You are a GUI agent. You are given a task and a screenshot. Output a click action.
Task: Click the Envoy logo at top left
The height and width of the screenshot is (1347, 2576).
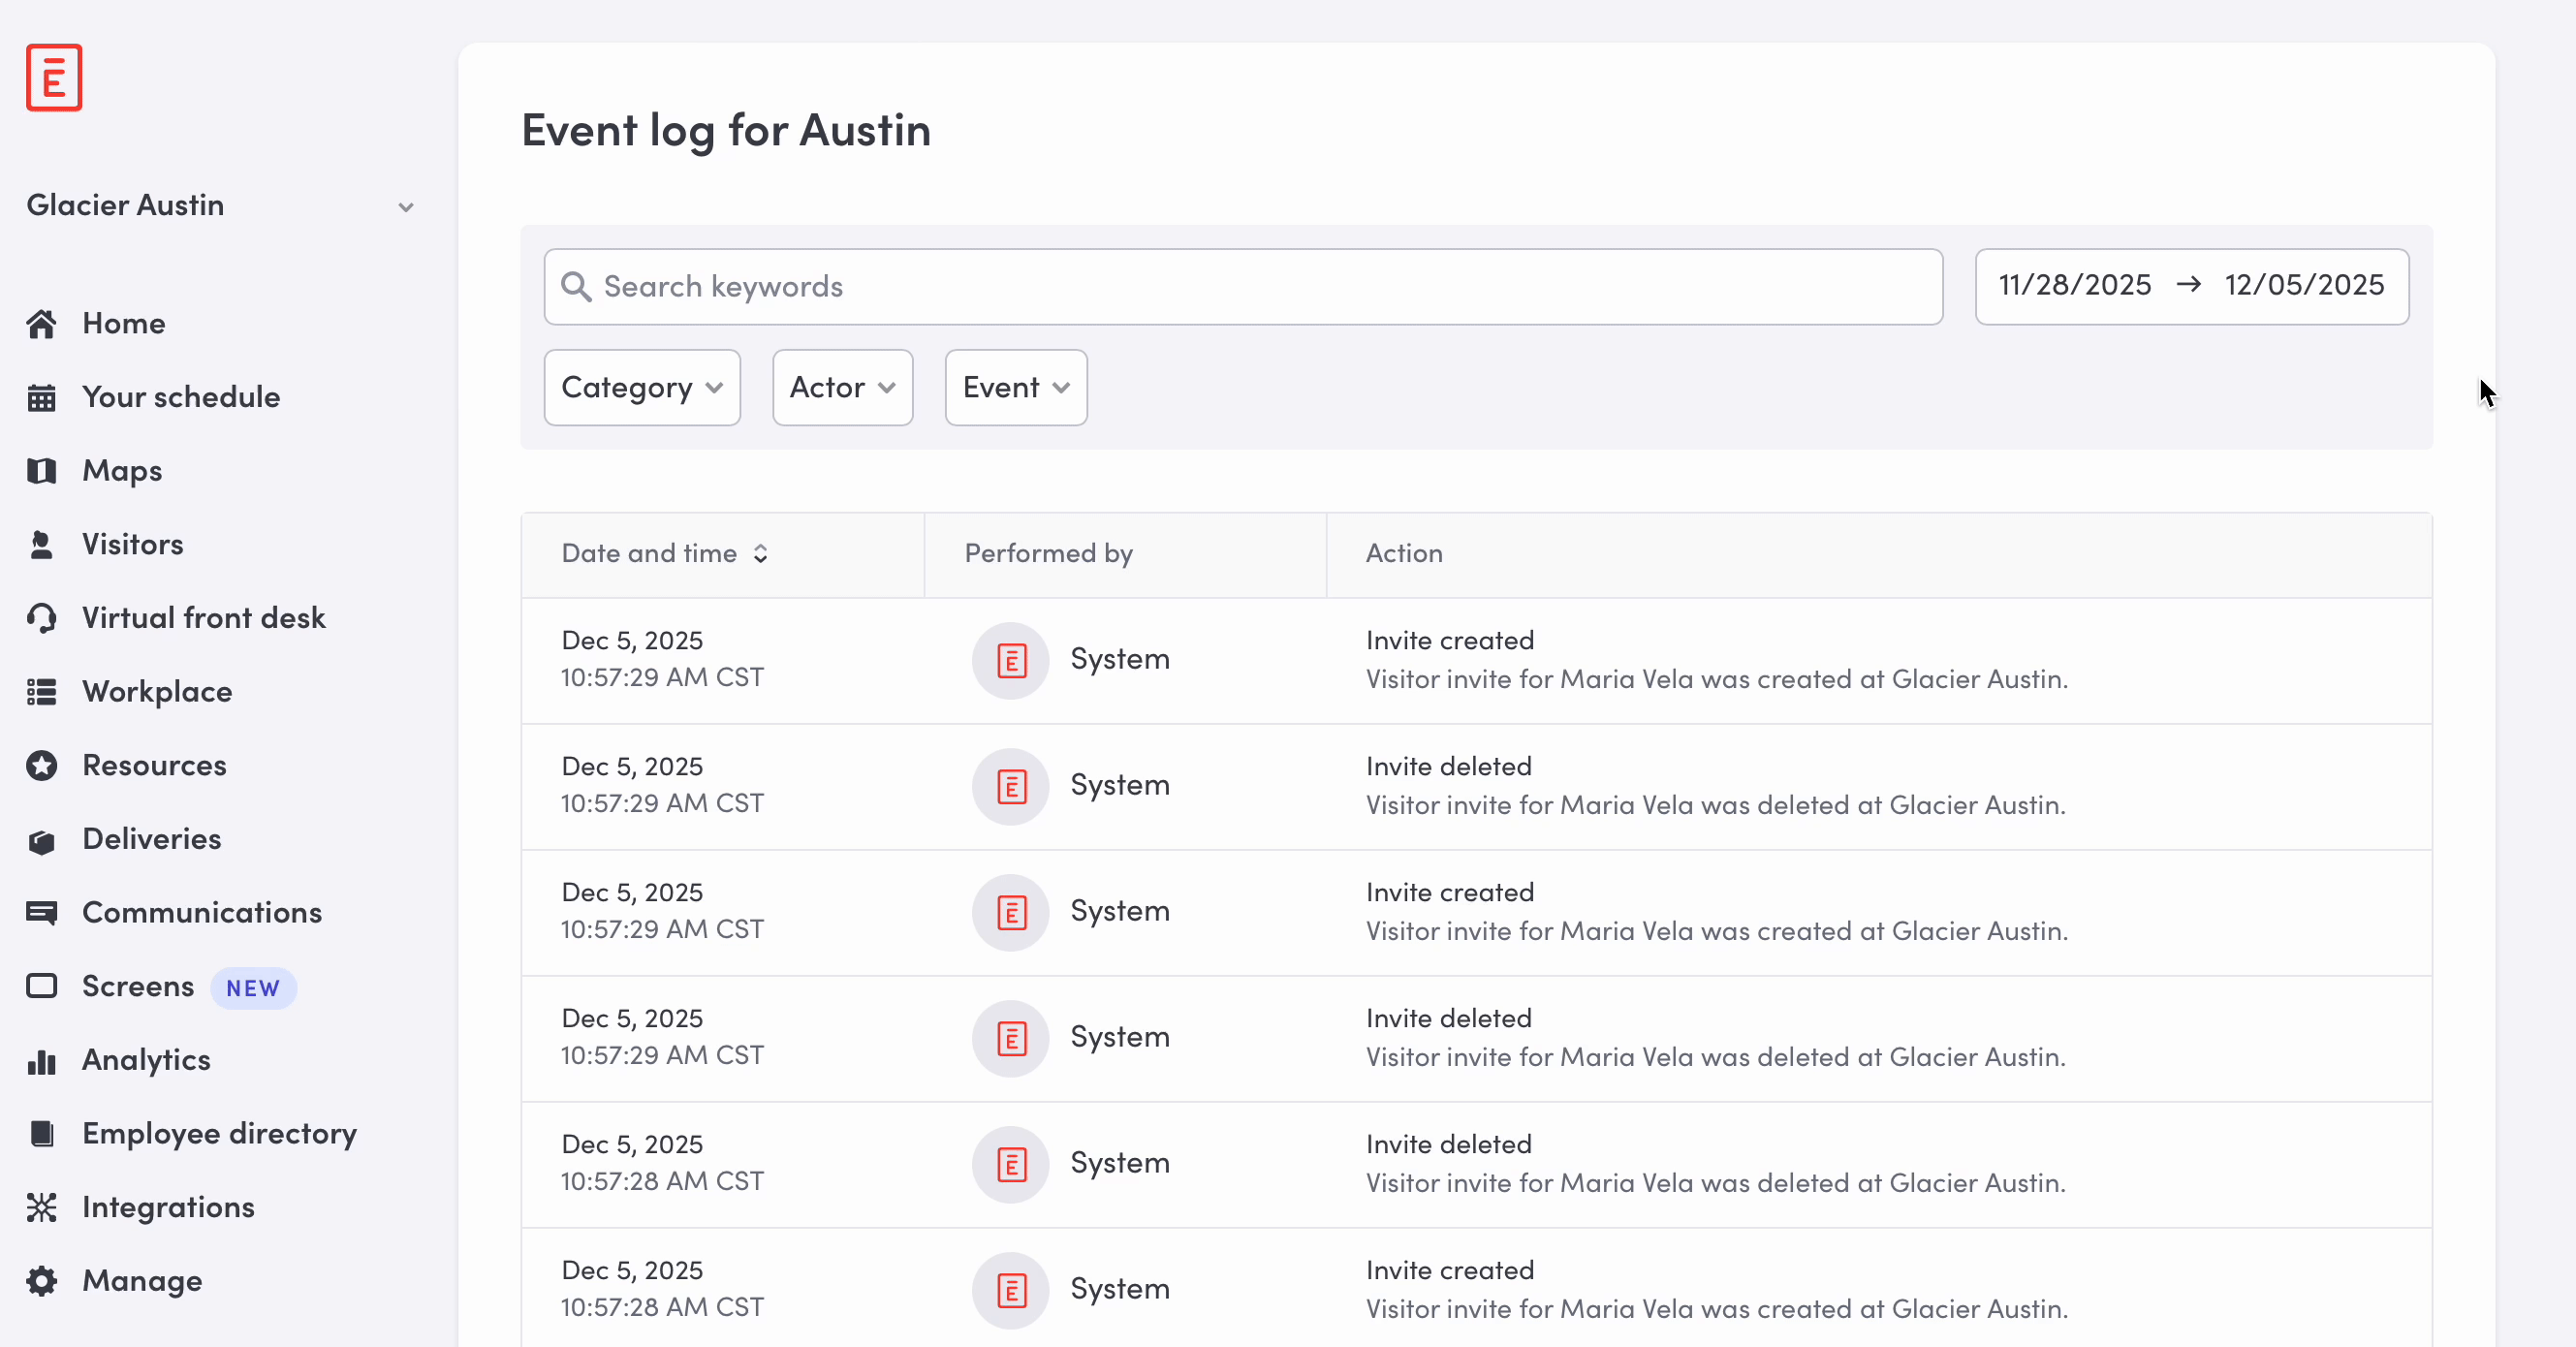pos(53,77)
